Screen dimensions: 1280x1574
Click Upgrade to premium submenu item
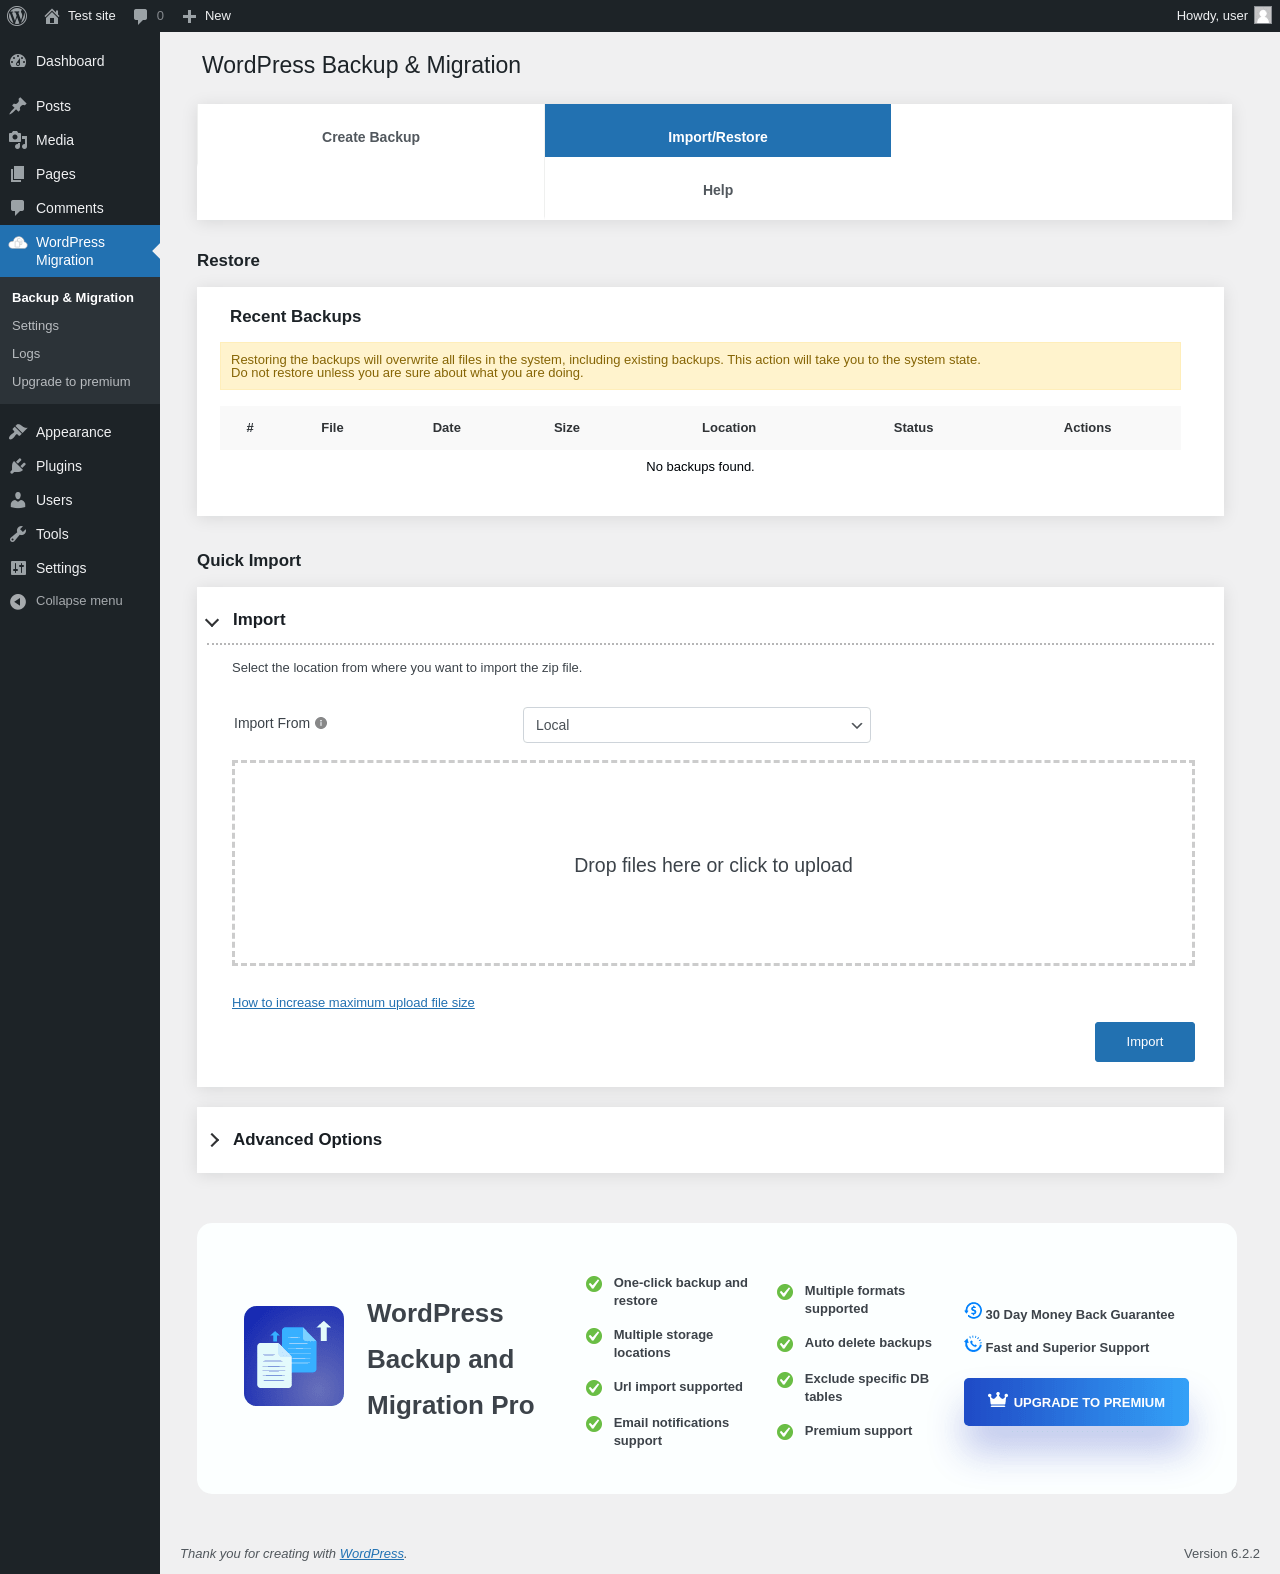click(71, 382)
